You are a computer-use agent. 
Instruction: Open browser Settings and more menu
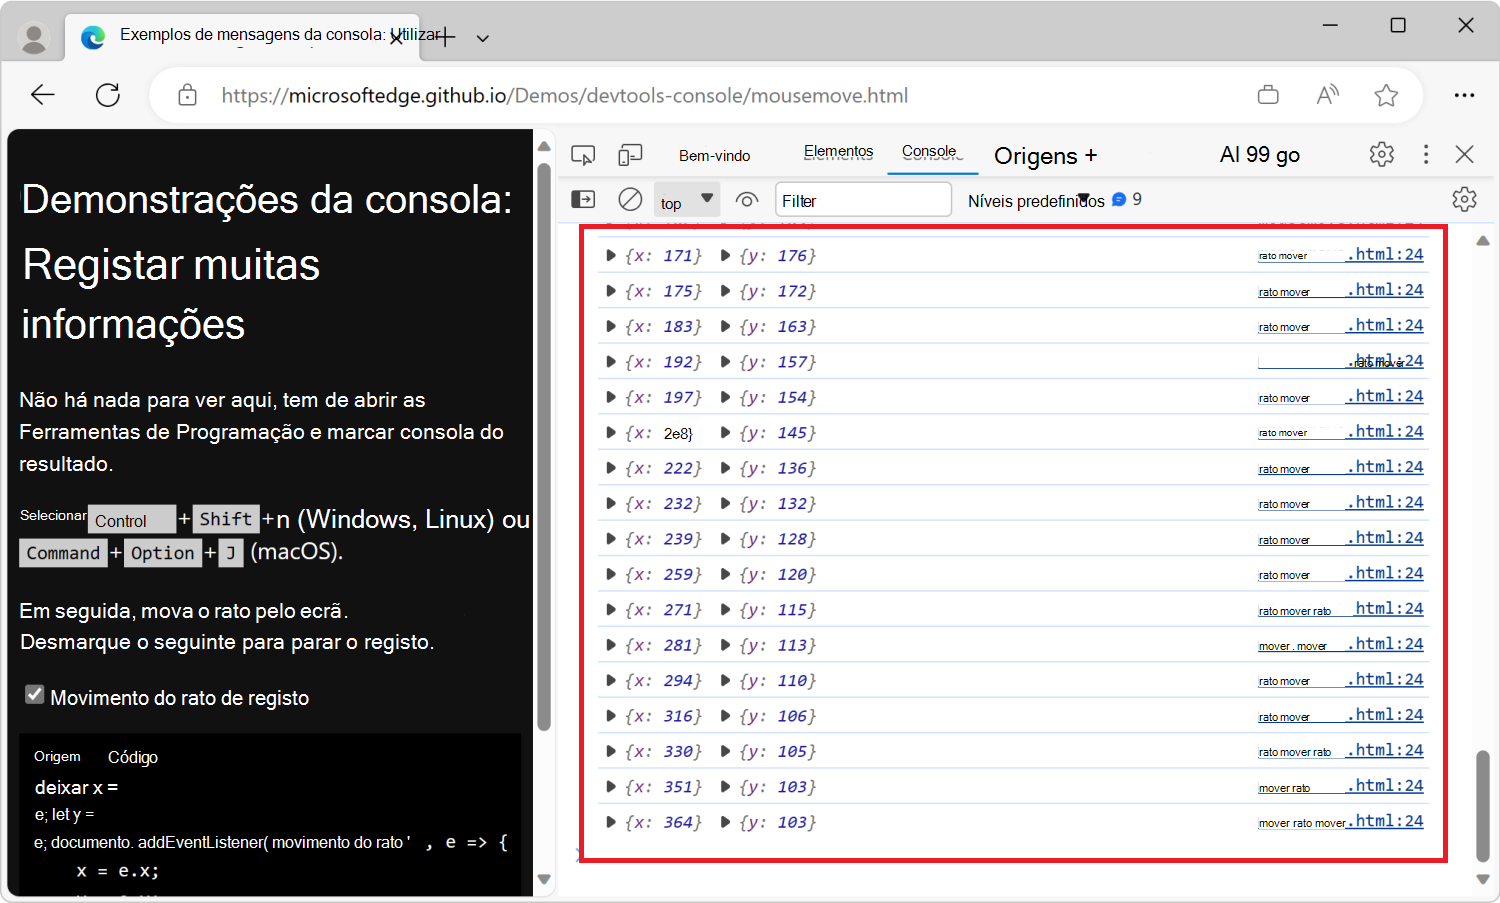click(x=1464, y=95)
